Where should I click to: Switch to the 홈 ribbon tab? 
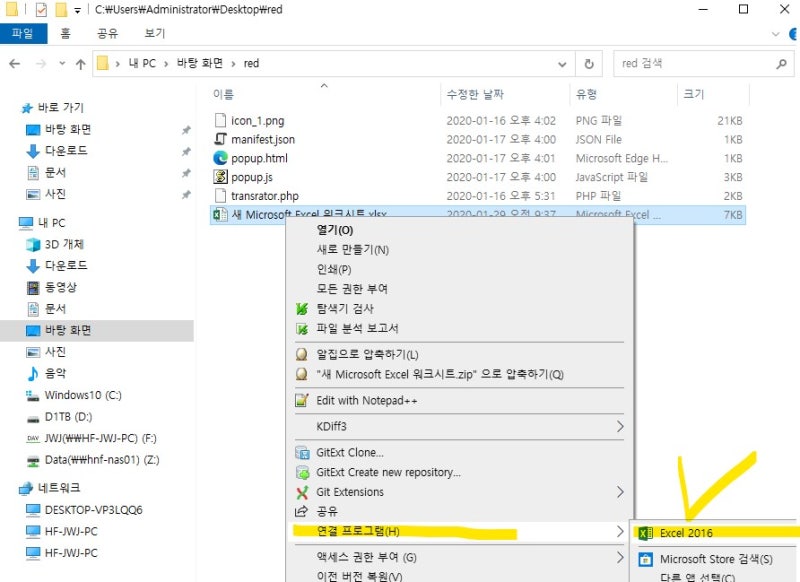click(65, 34)
